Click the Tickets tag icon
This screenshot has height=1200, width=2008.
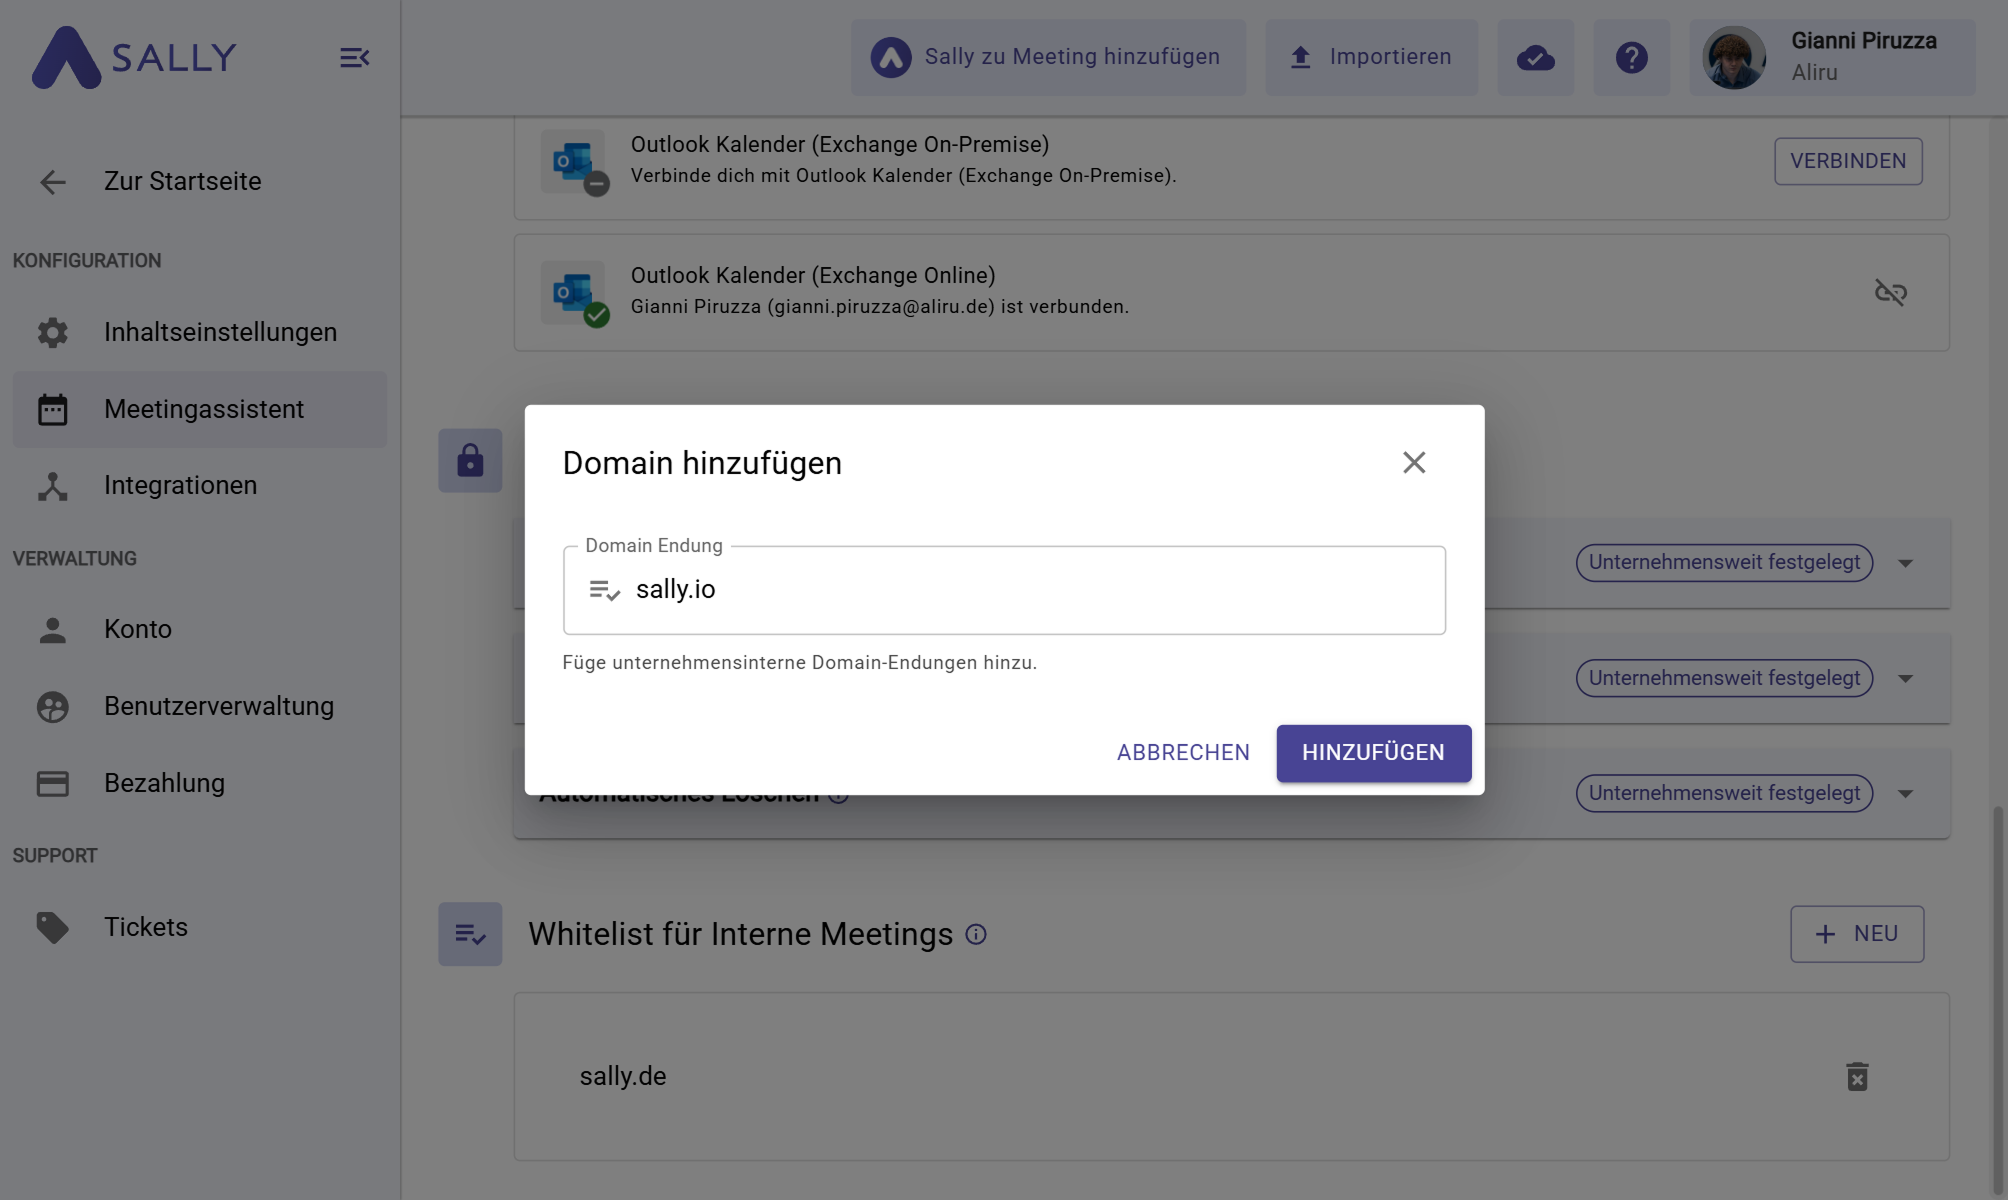(52, 927)
